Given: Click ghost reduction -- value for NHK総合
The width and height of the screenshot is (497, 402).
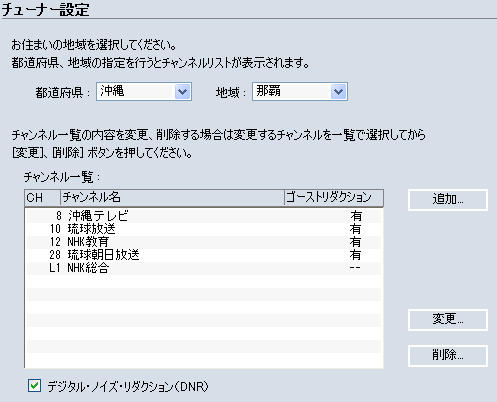Looking at the screenshot, I should tap(355, 268).
